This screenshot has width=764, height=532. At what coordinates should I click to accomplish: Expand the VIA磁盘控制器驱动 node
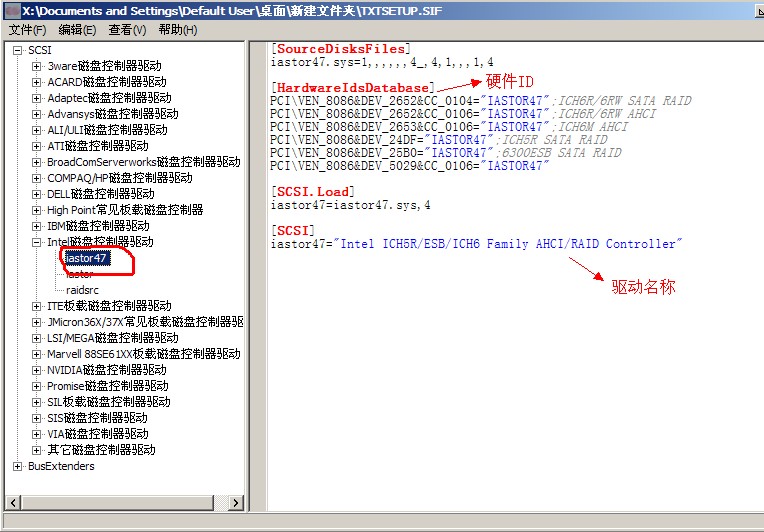click(x=37, y=434)
